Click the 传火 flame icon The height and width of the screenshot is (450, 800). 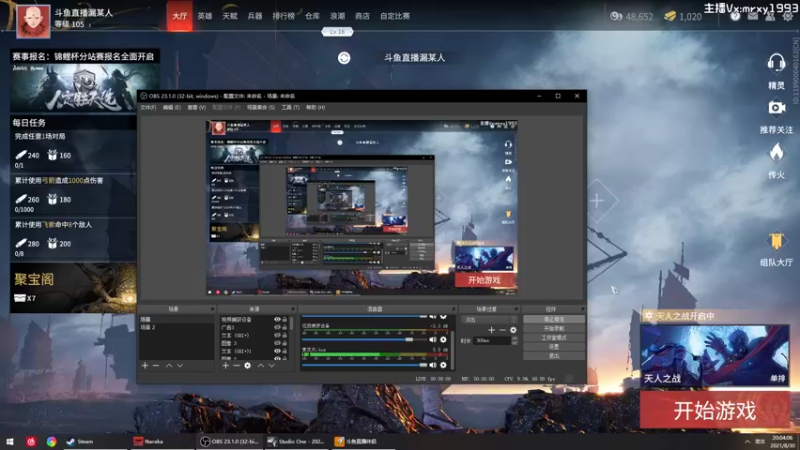[776, 152]
